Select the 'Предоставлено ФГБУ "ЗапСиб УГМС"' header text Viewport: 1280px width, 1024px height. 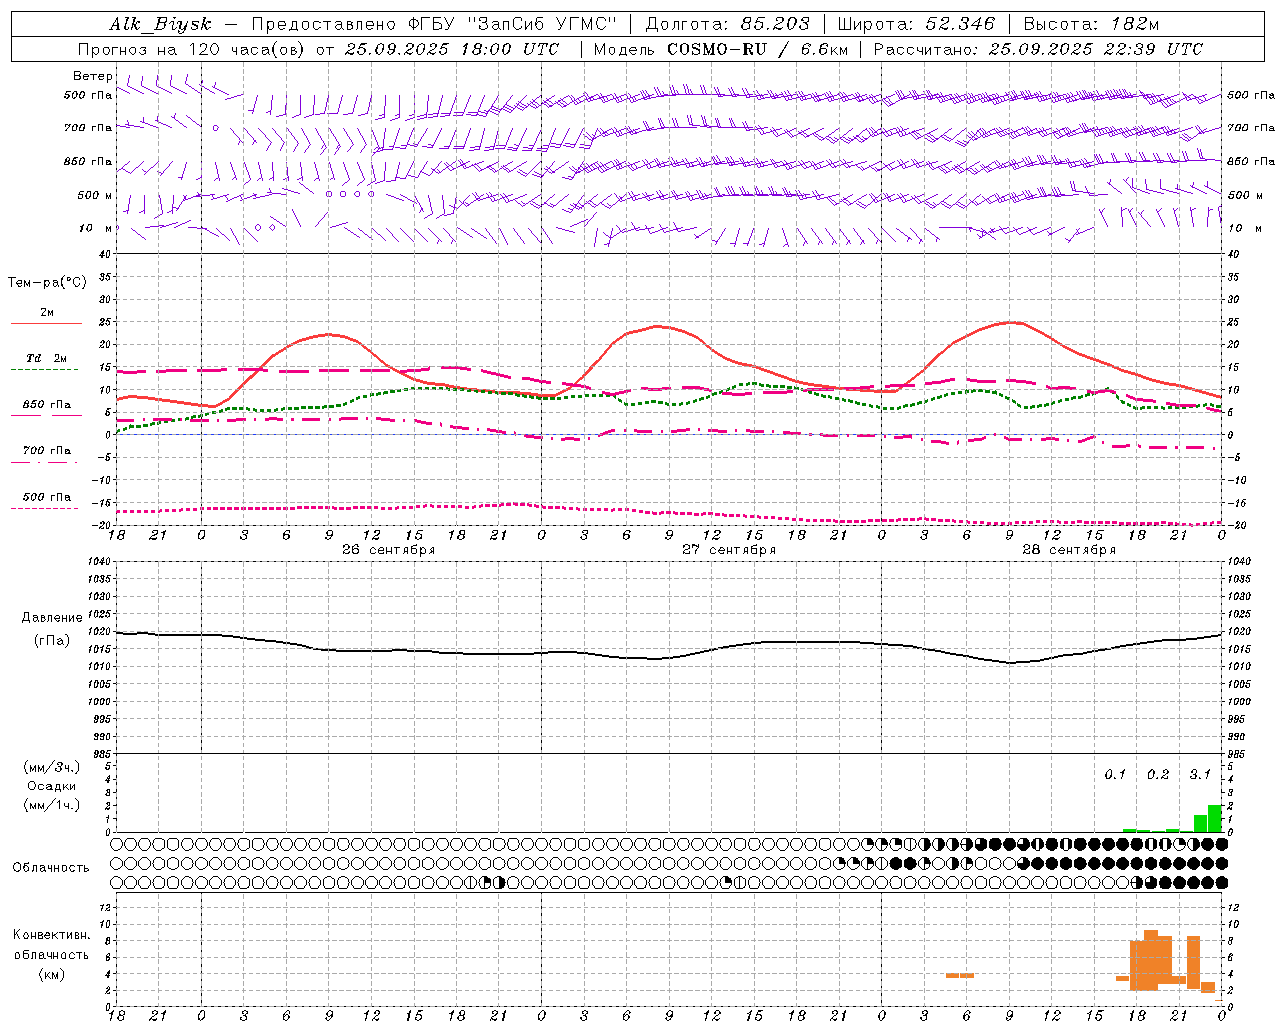[434, 24]
